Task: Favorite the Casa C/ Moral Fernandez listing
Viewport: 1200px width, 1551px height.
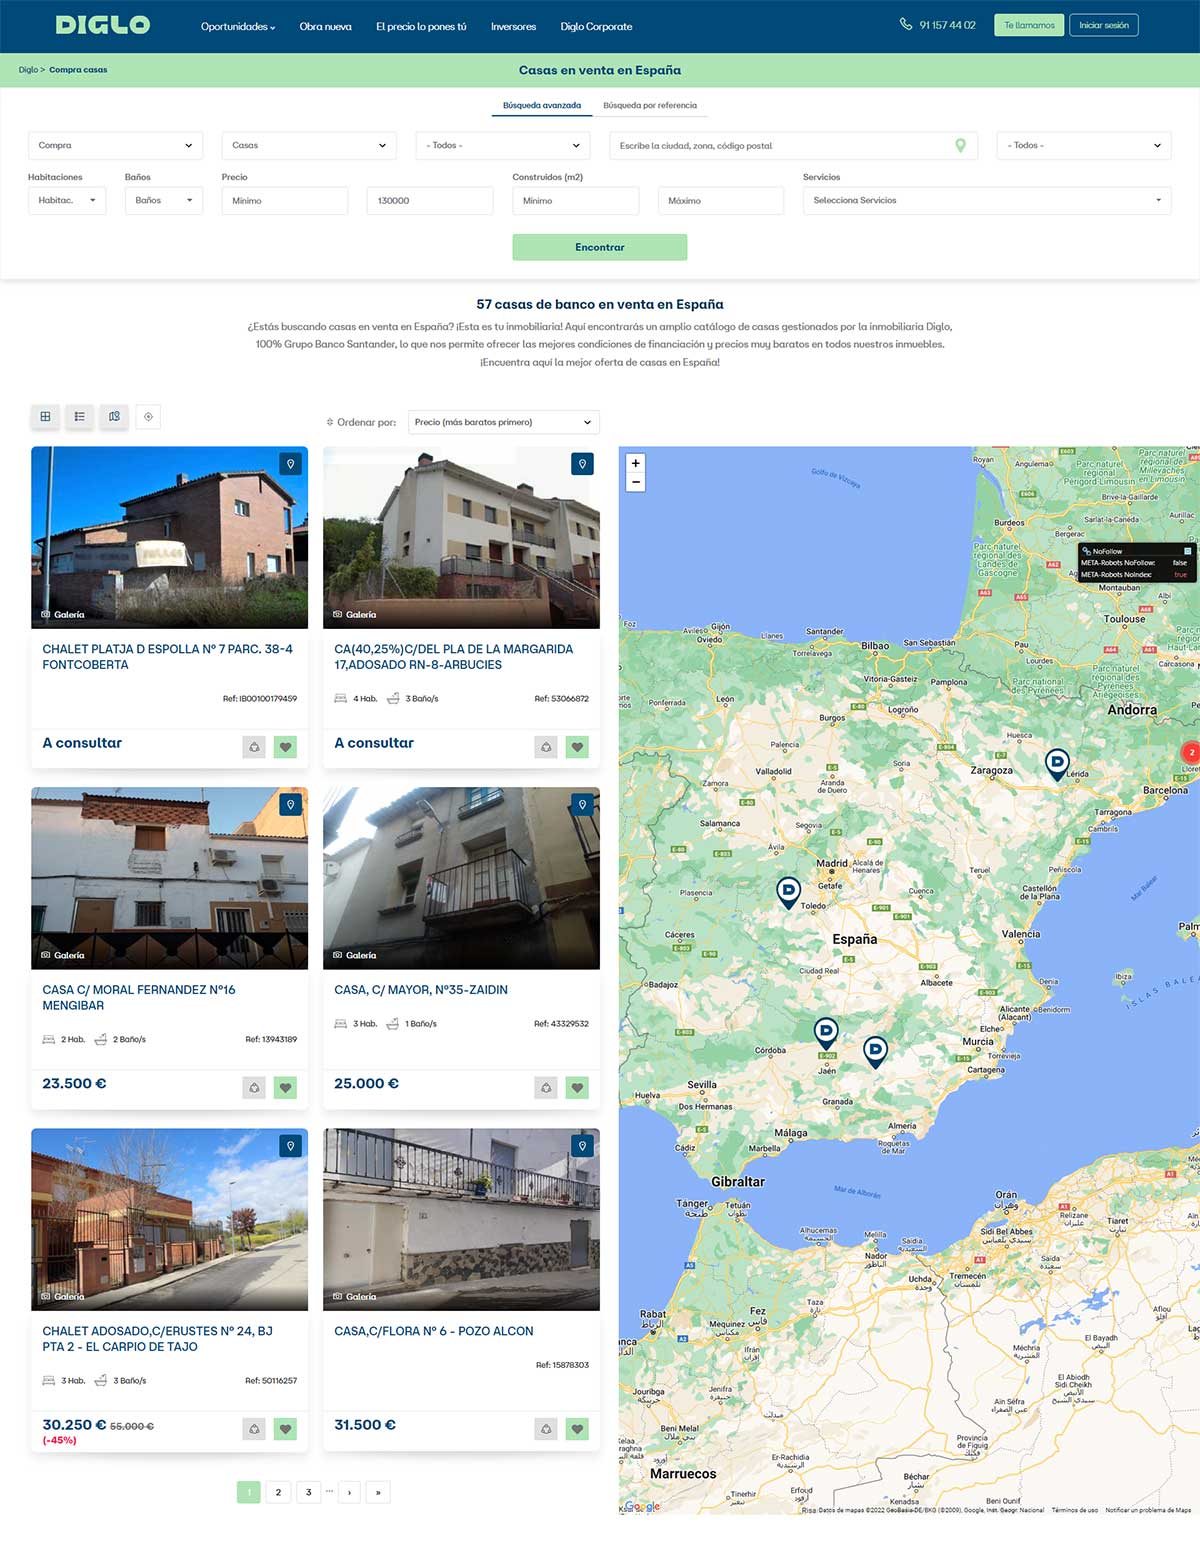Action: click(286, 1088)
